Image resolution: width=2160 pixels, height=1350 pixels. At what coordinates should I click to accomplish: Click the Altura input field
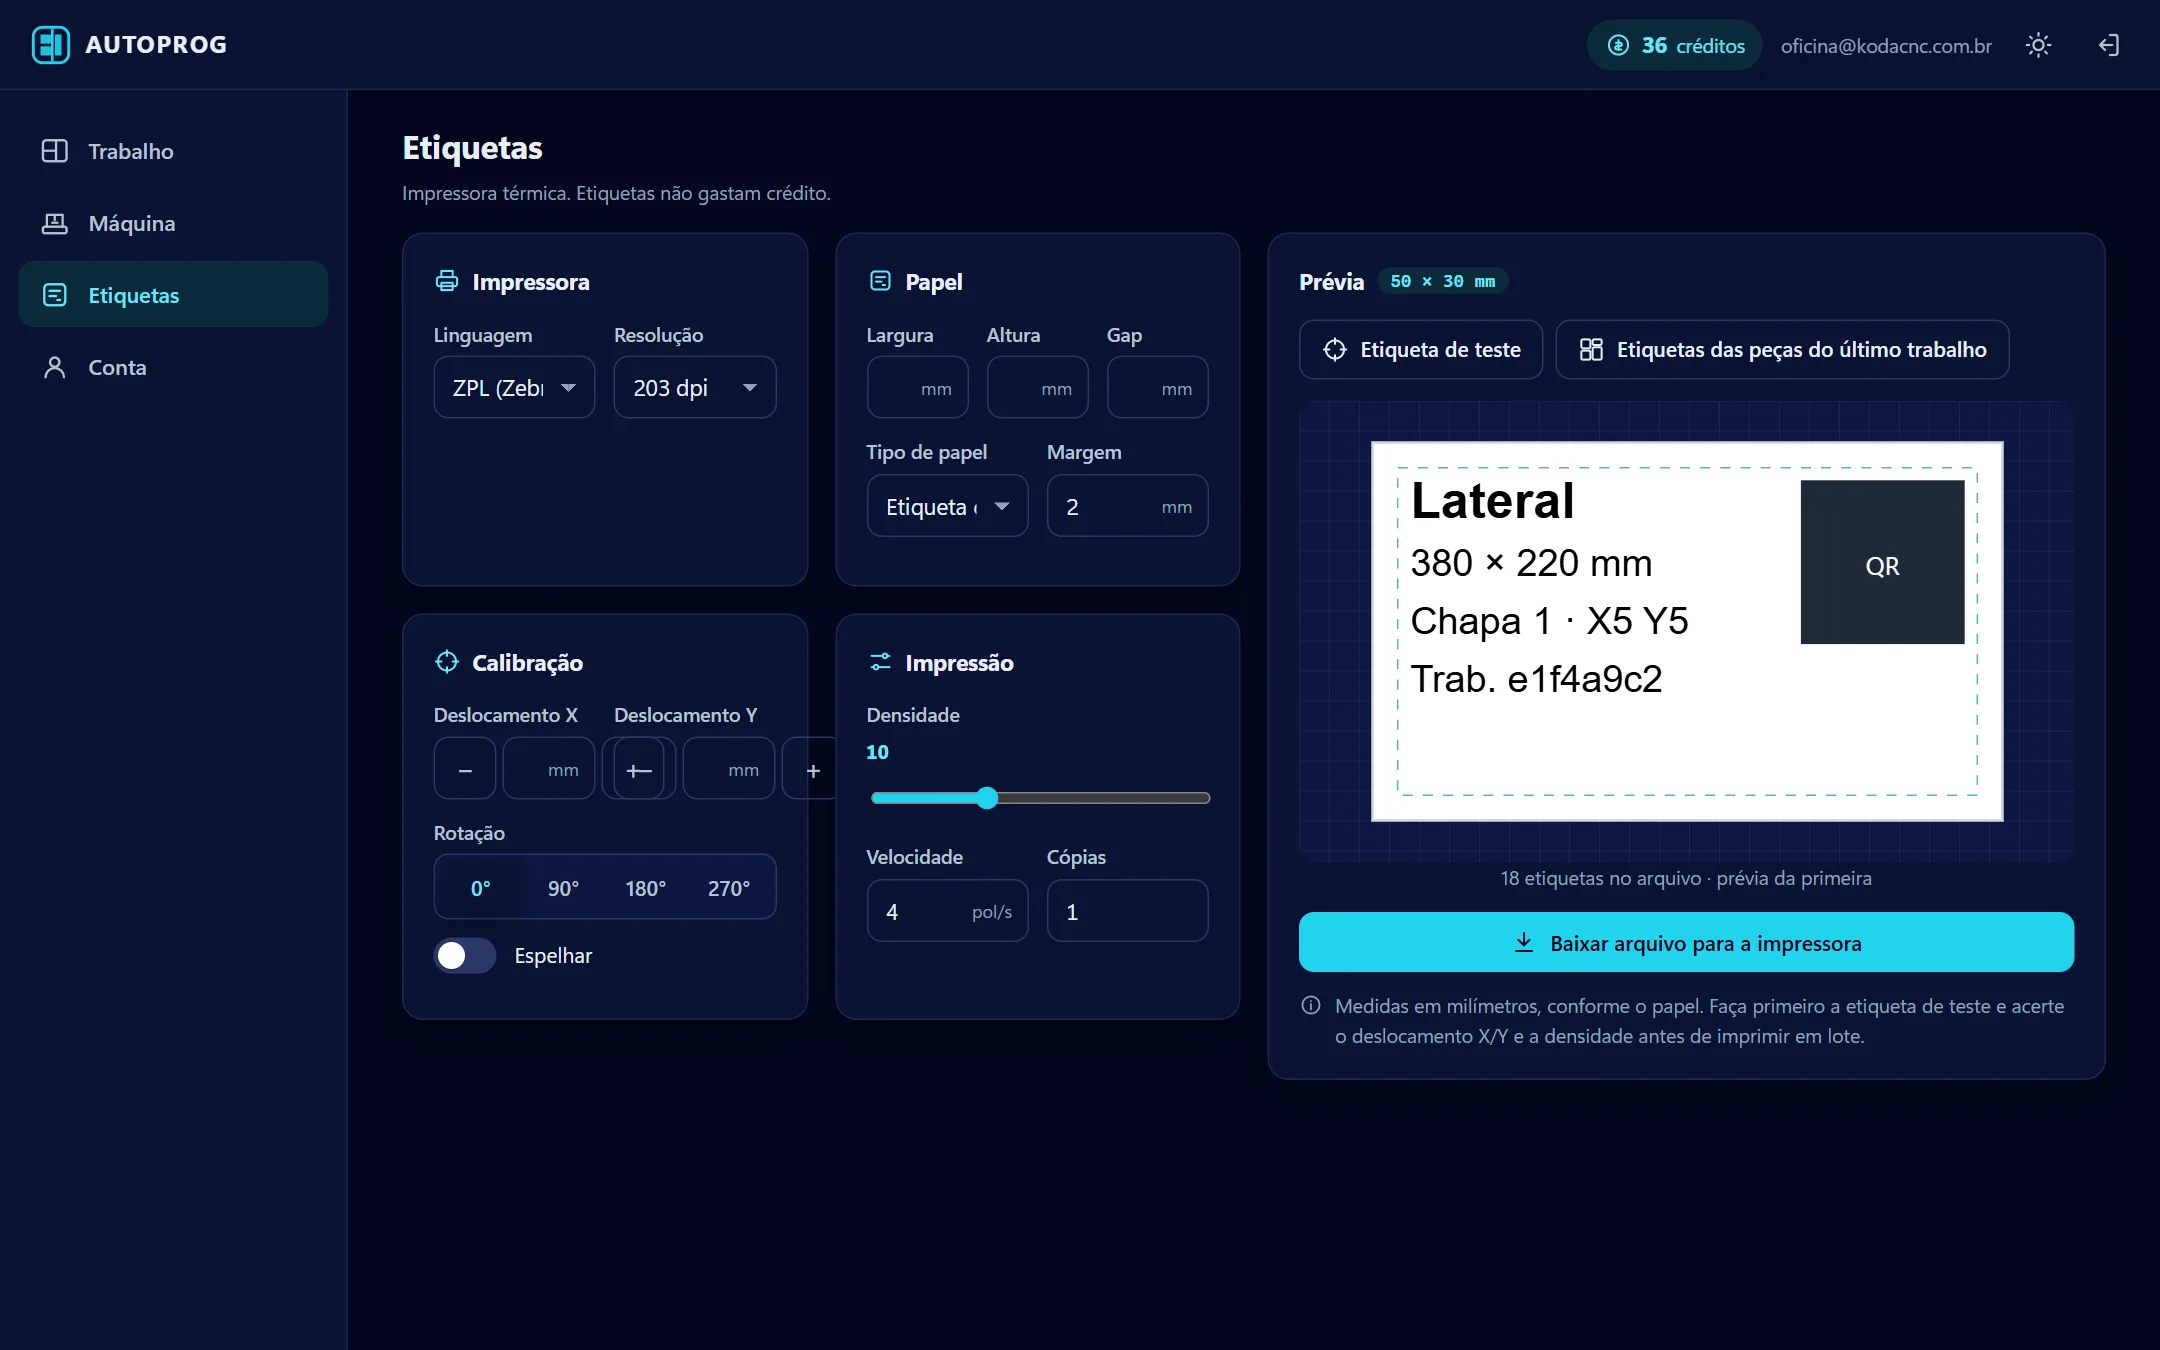pos(1037,387)
